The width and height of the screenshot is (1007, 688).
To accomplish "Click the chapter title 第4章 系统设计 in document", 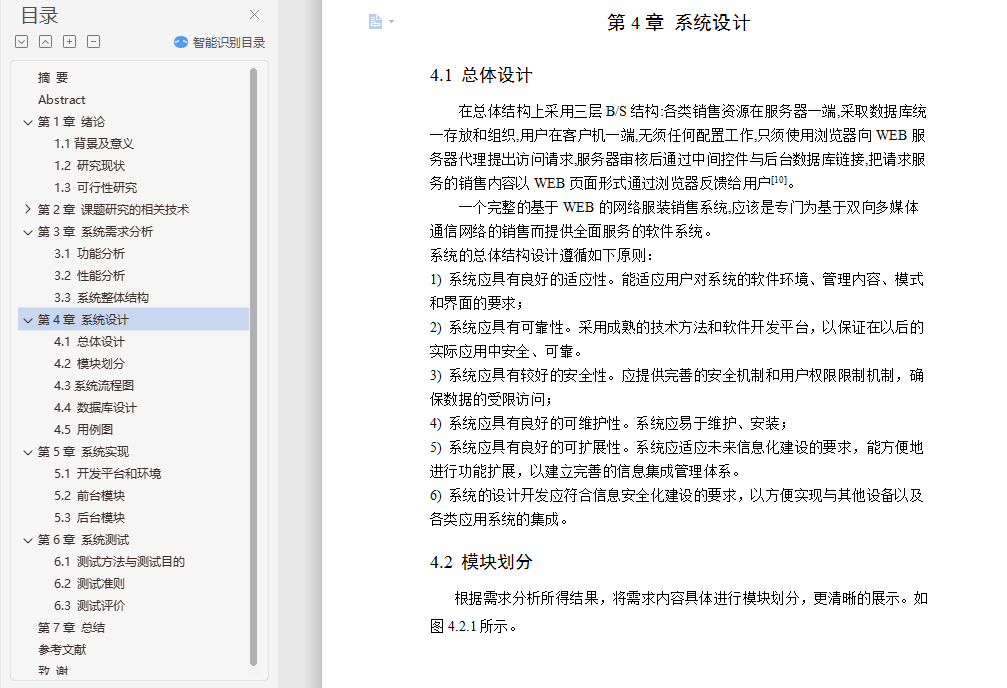I will click(679, 23).
